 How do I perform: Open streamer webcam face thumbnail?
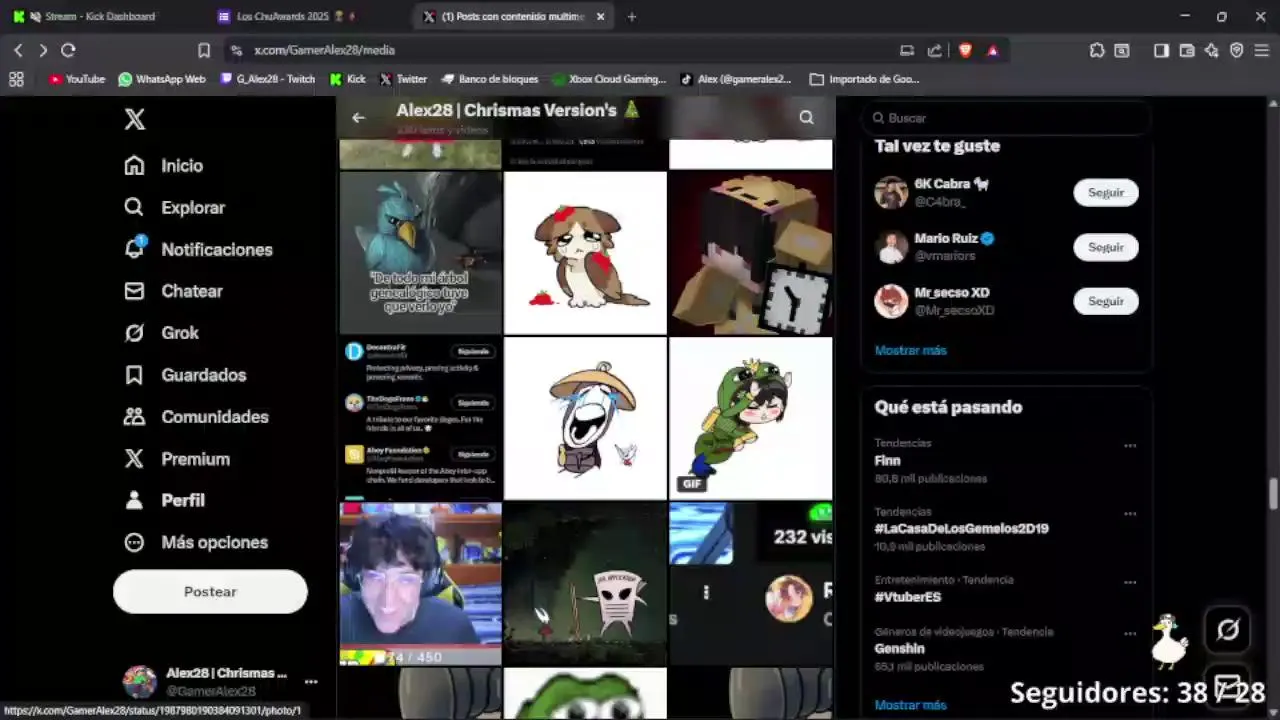point(421,584)
